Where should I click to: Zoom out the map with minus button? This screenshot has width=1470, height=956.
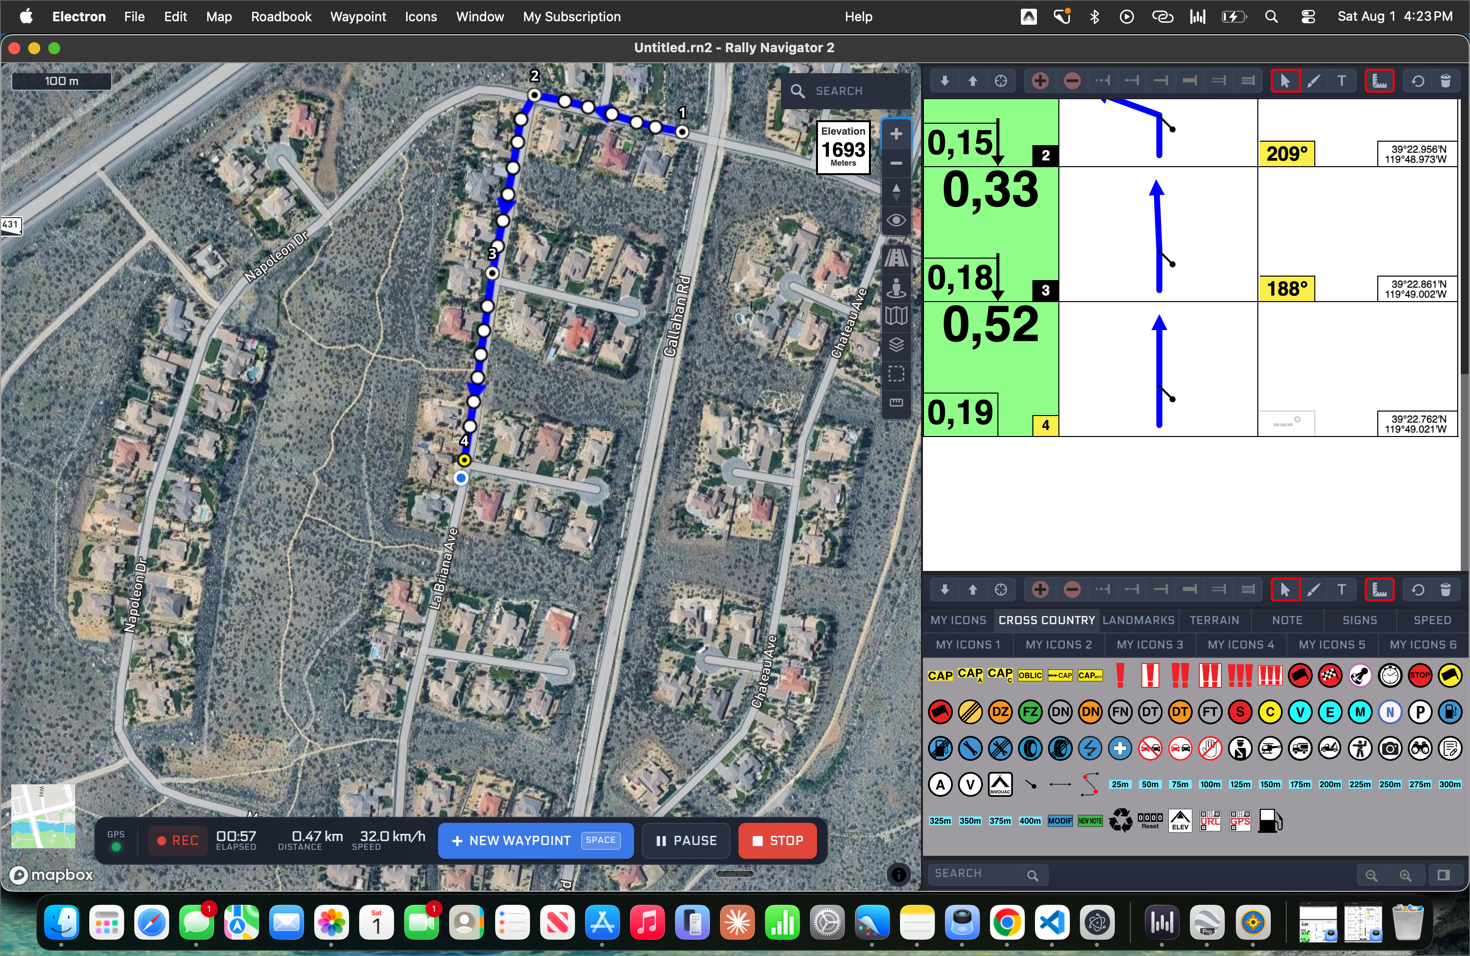pyautogui.click(x=896, y=163)
